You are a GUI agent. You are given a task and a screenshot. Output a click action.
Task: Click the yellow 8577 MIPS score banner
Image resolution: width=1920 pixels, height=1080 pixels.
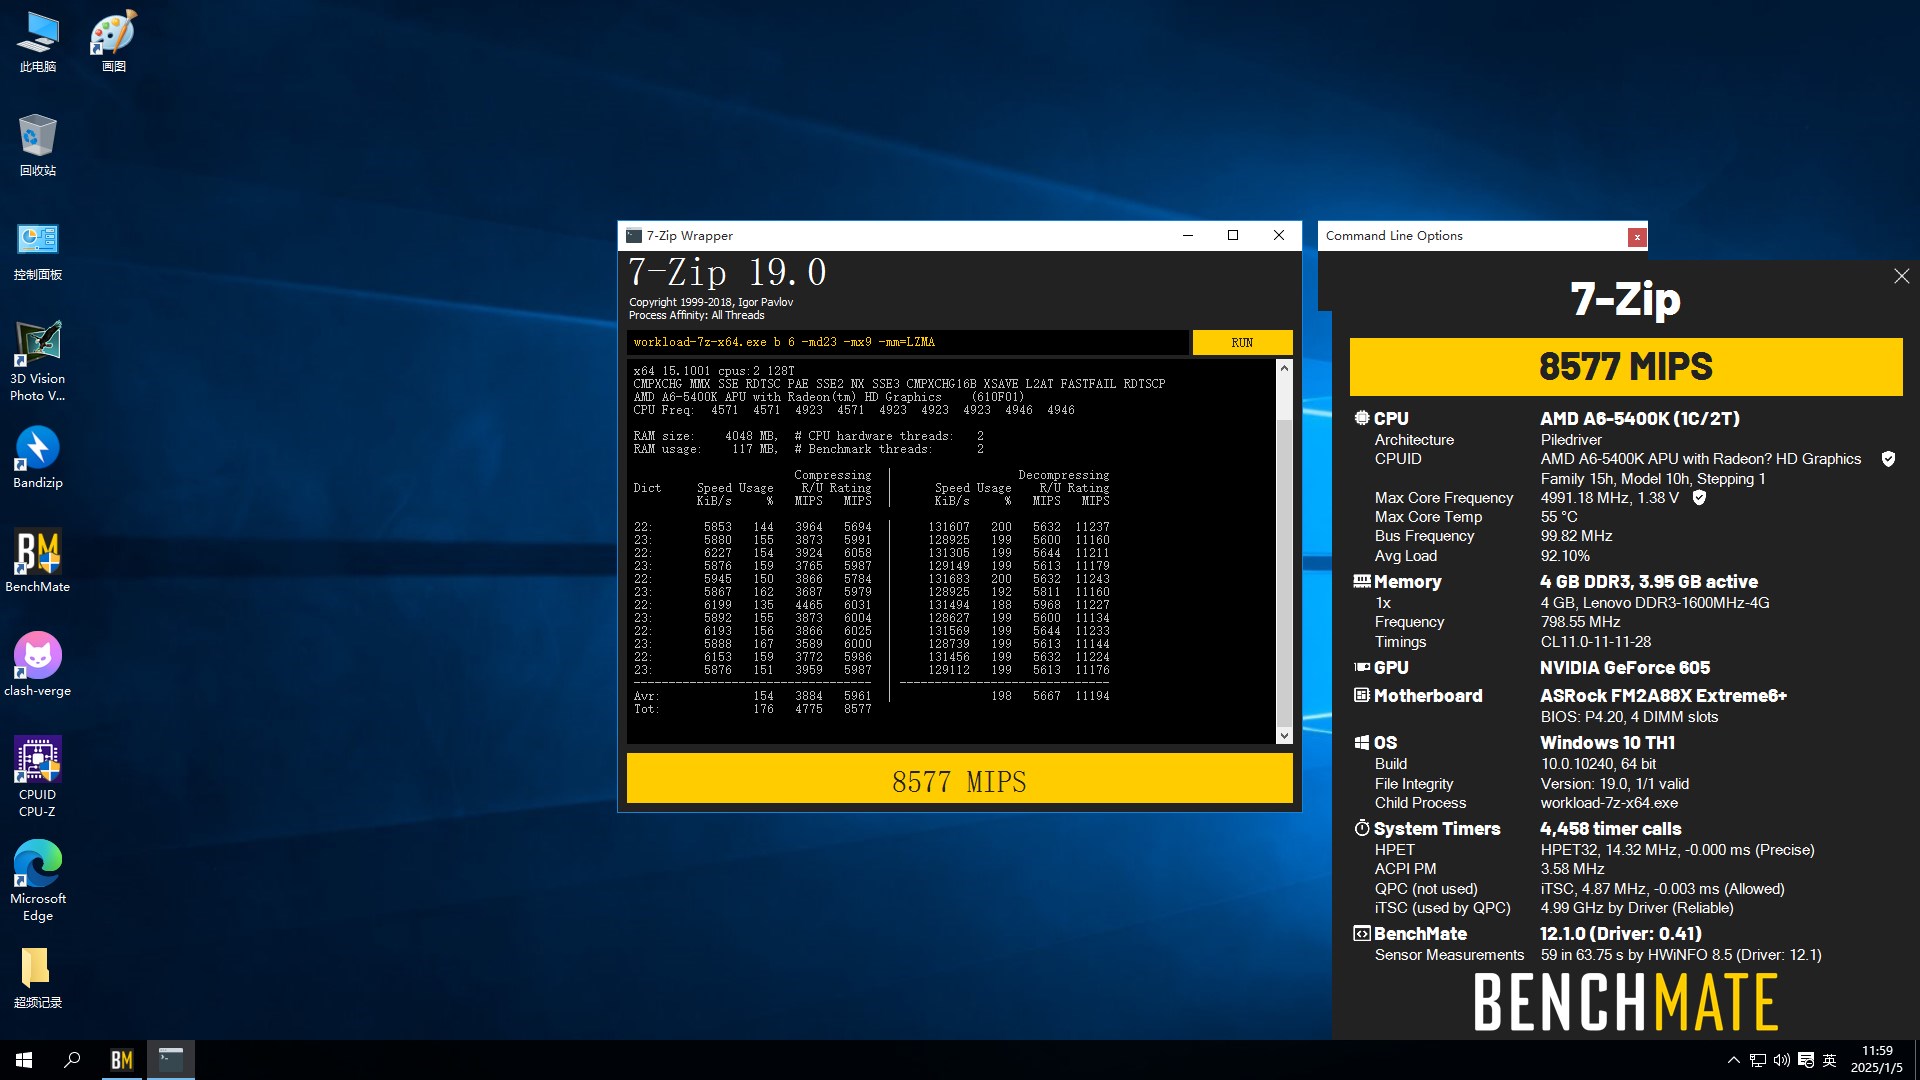tap(1626, 367)
